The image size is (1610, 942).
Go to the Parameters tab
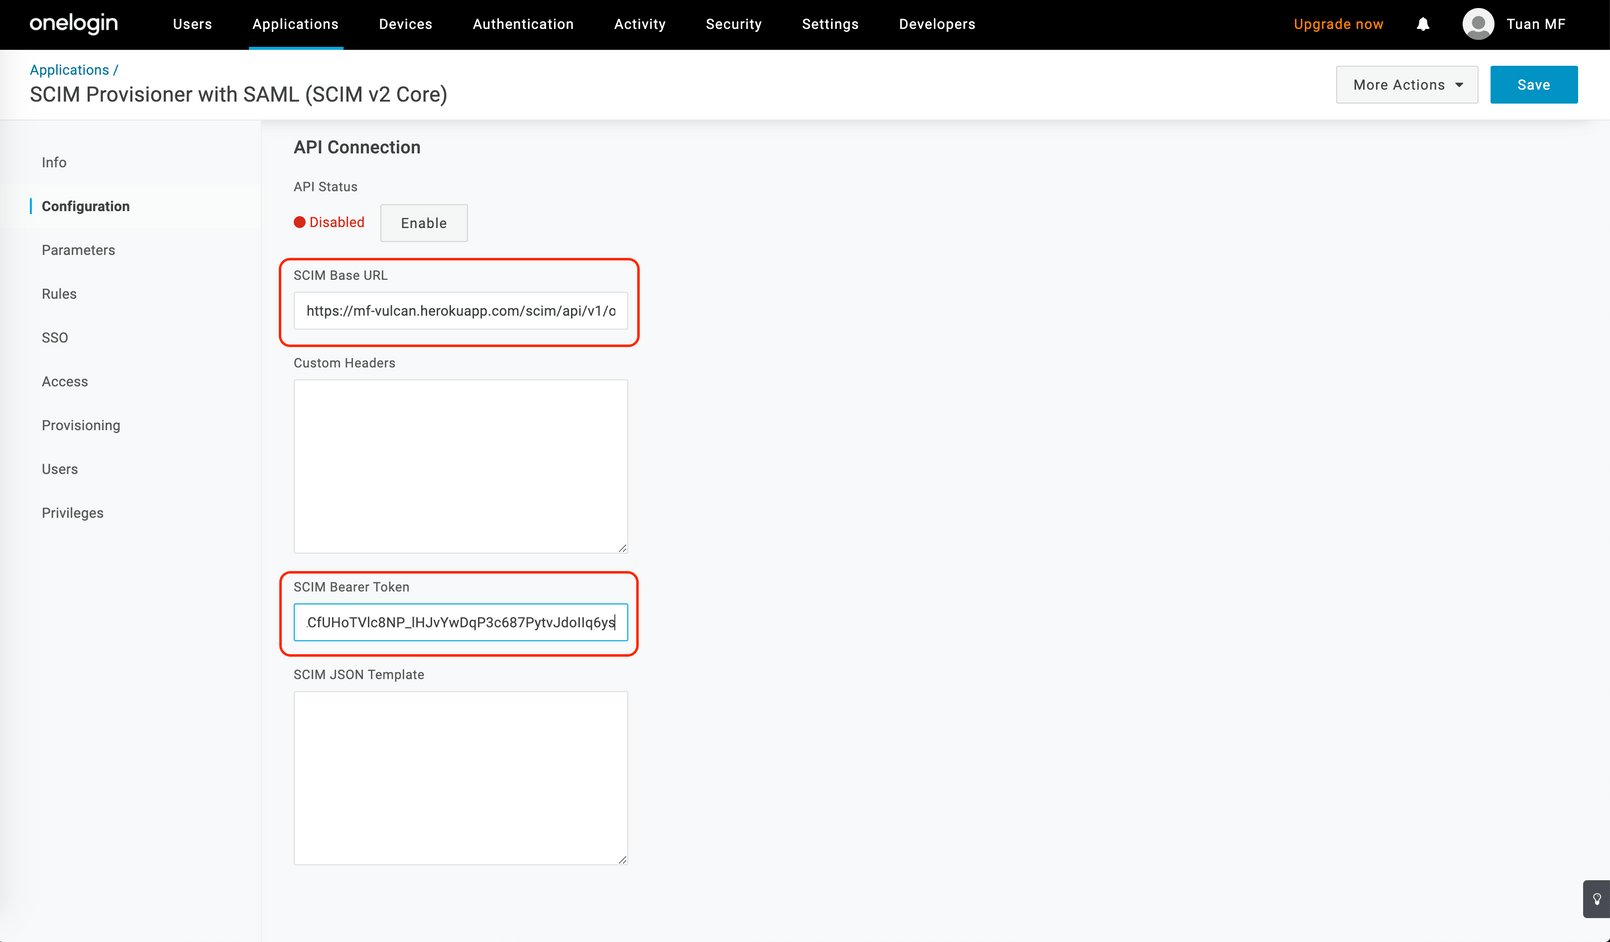pyautogui.click(x=78, y=250)
